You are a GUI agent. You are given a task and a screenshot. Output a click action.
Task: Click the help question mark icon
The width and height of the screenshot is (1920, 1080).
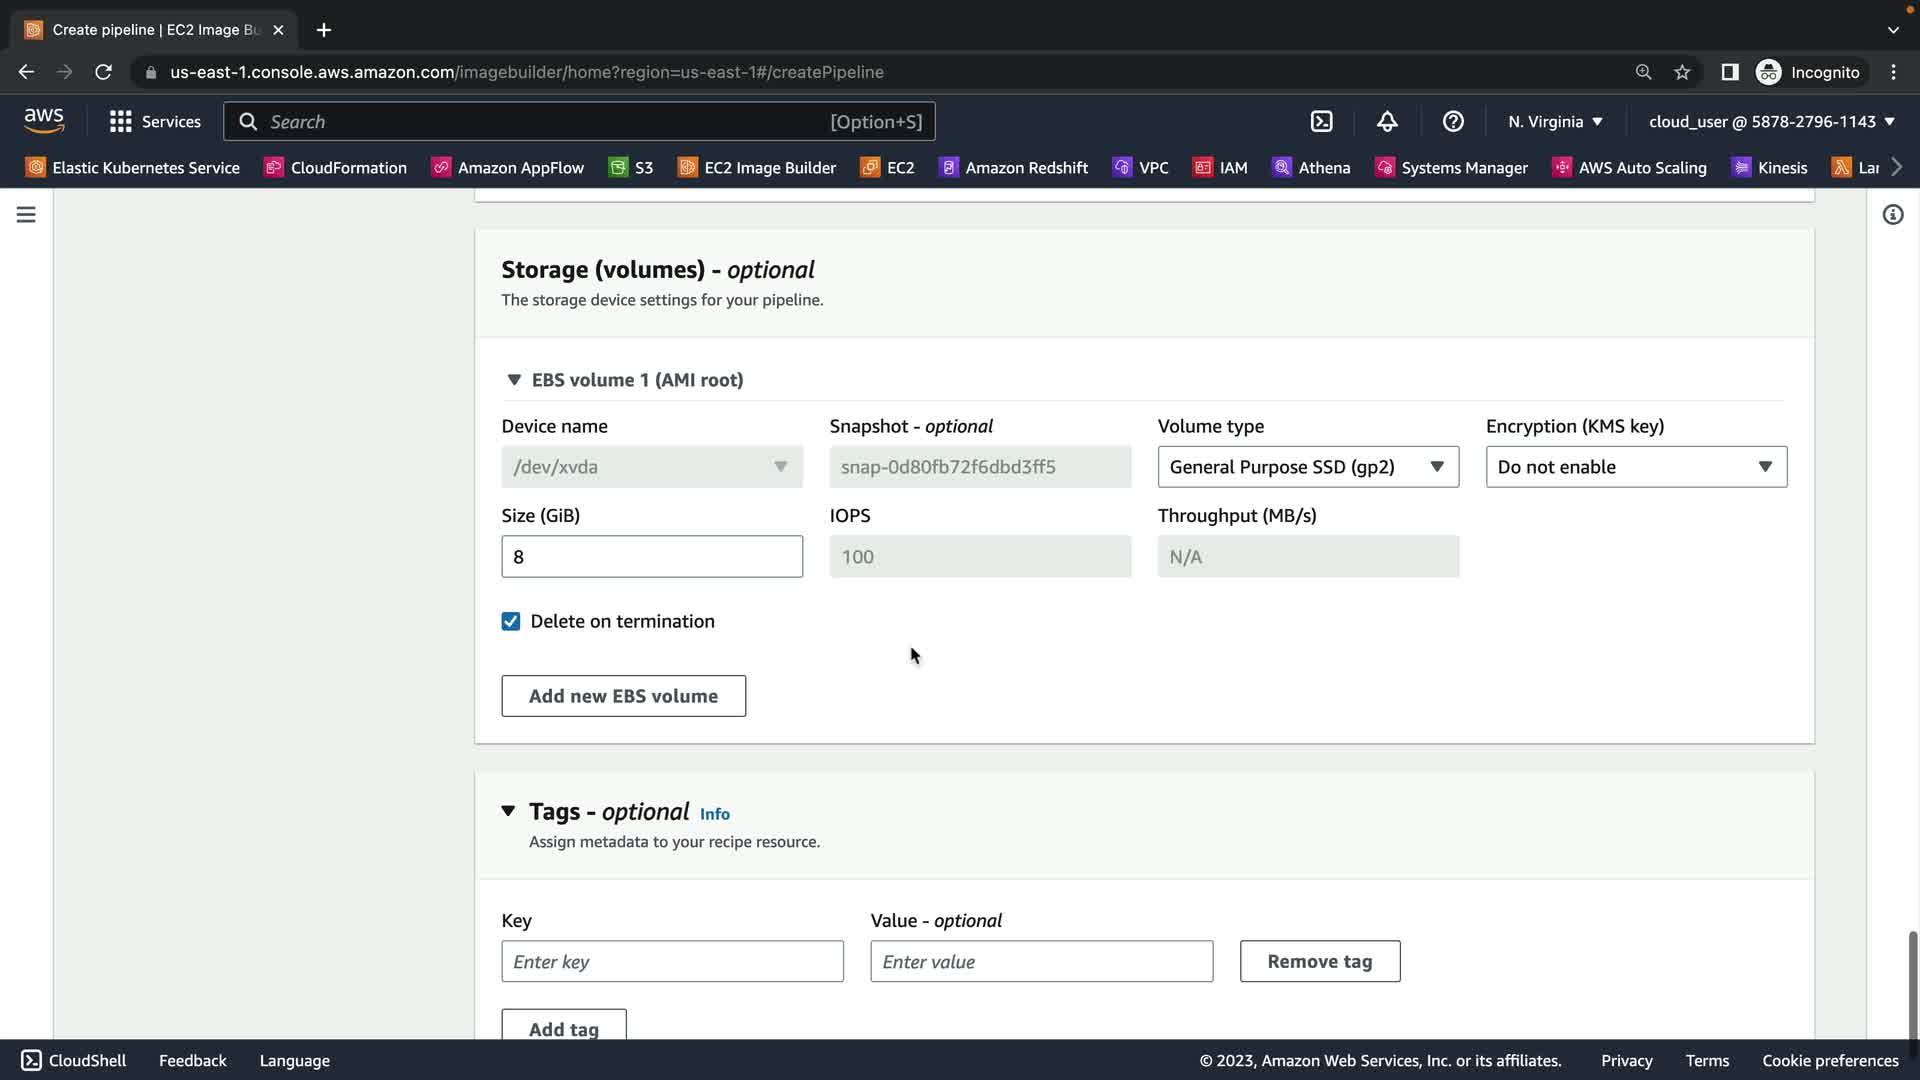pyautogui.click(x=1453, y=122)
